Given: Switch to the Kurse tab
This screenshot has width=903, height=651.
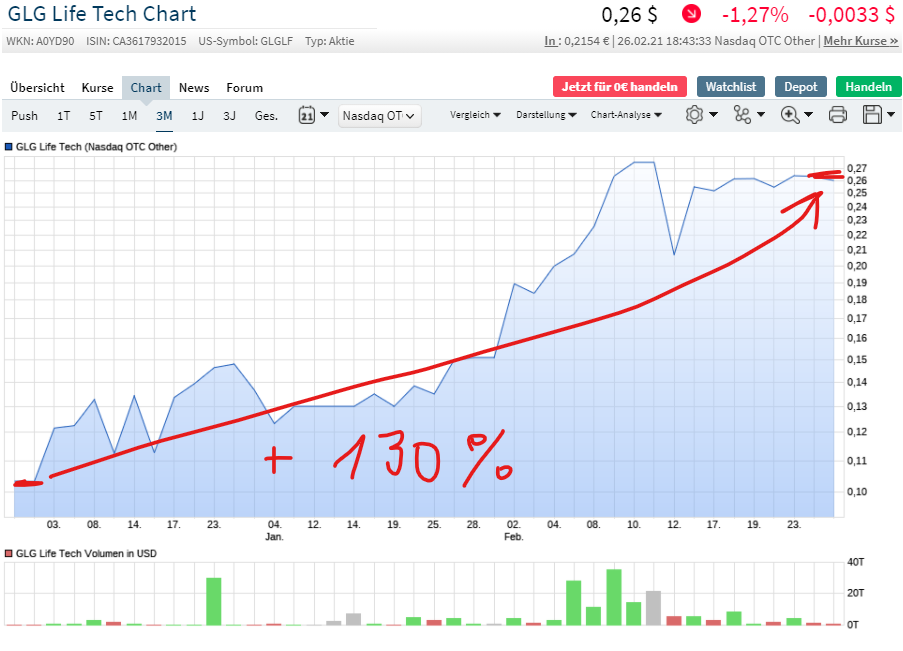Looking at the screenshot, I should pos(97,88).
